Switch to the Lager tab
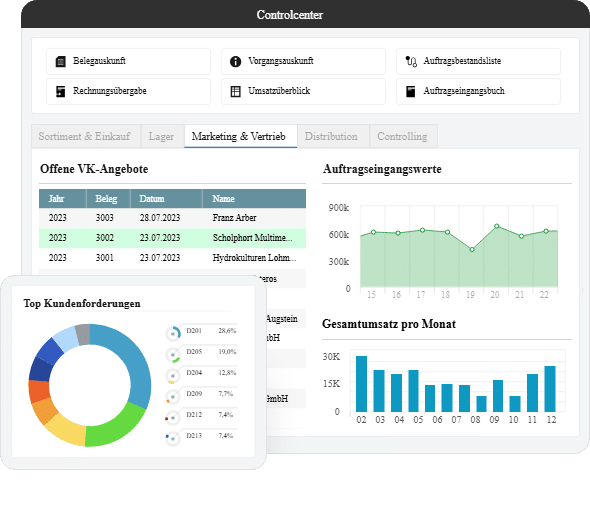The height and width of the screenshot is (518, 590). [x=163, y=136]
